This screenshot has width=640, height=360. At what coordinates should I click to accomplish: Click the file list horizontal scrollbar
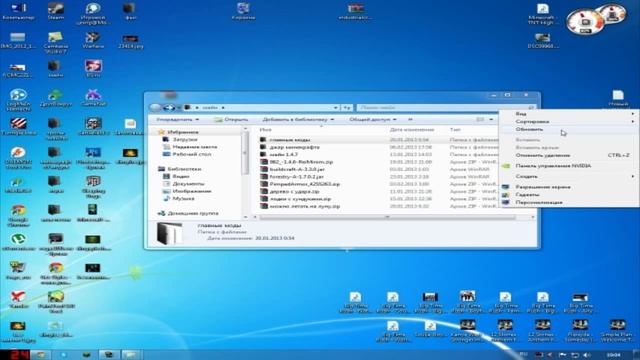tap(387, 217)
